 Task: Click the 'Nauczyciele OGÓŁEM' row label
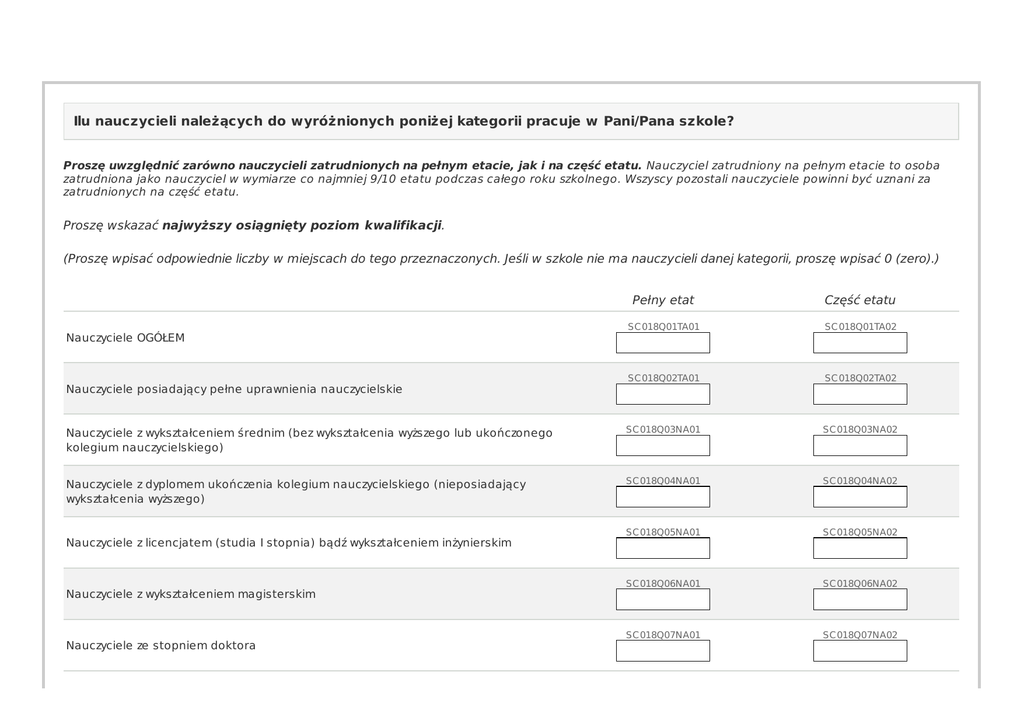pyautogui.click(x=125, y=338)
